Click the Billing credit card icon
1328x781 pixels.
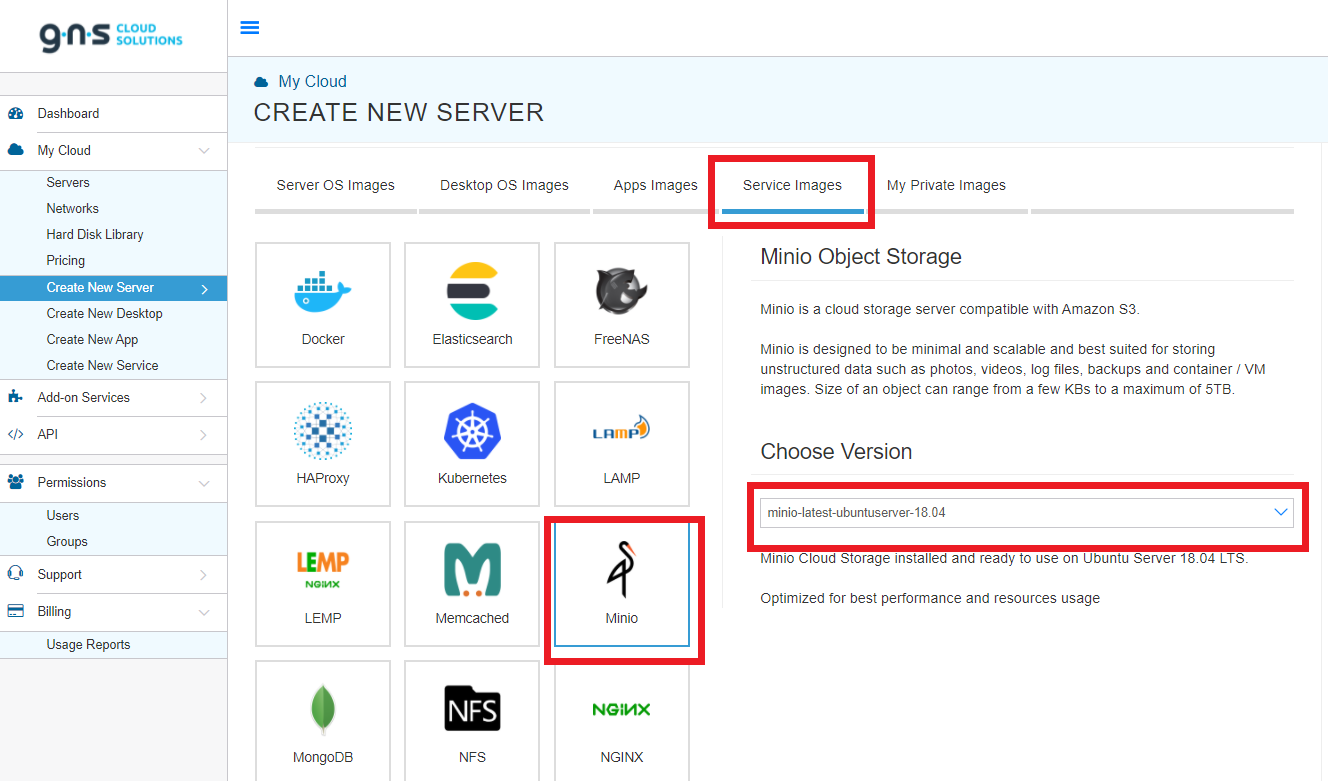(x=15, y=611)
